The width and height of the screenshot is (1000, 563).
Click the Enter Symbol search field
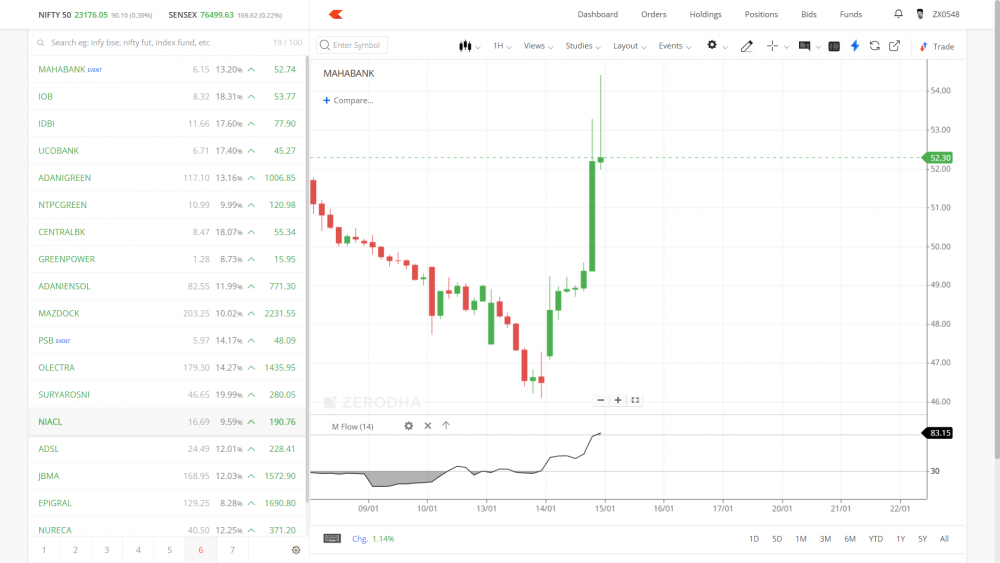point(352,45)
